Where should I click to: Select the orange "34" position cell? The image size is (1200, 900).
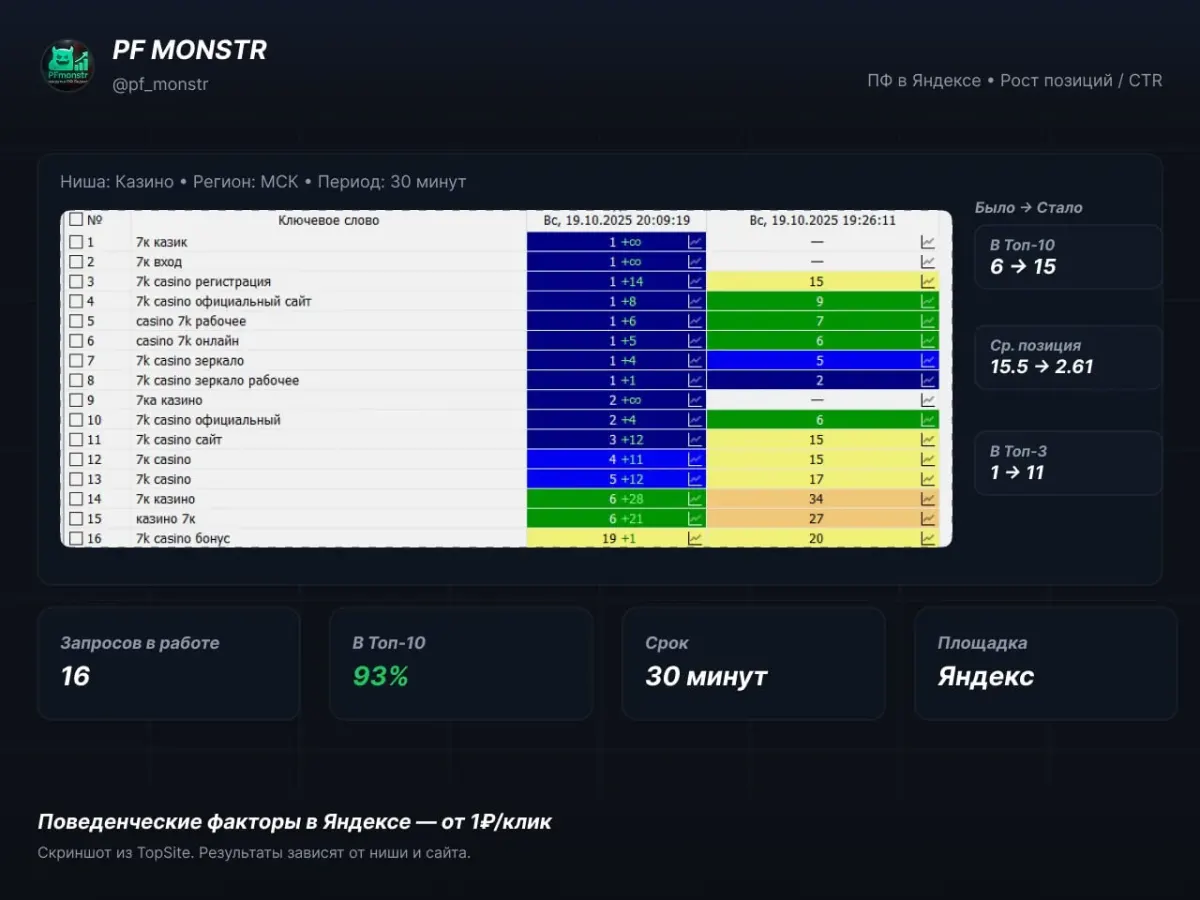(823, 499)
